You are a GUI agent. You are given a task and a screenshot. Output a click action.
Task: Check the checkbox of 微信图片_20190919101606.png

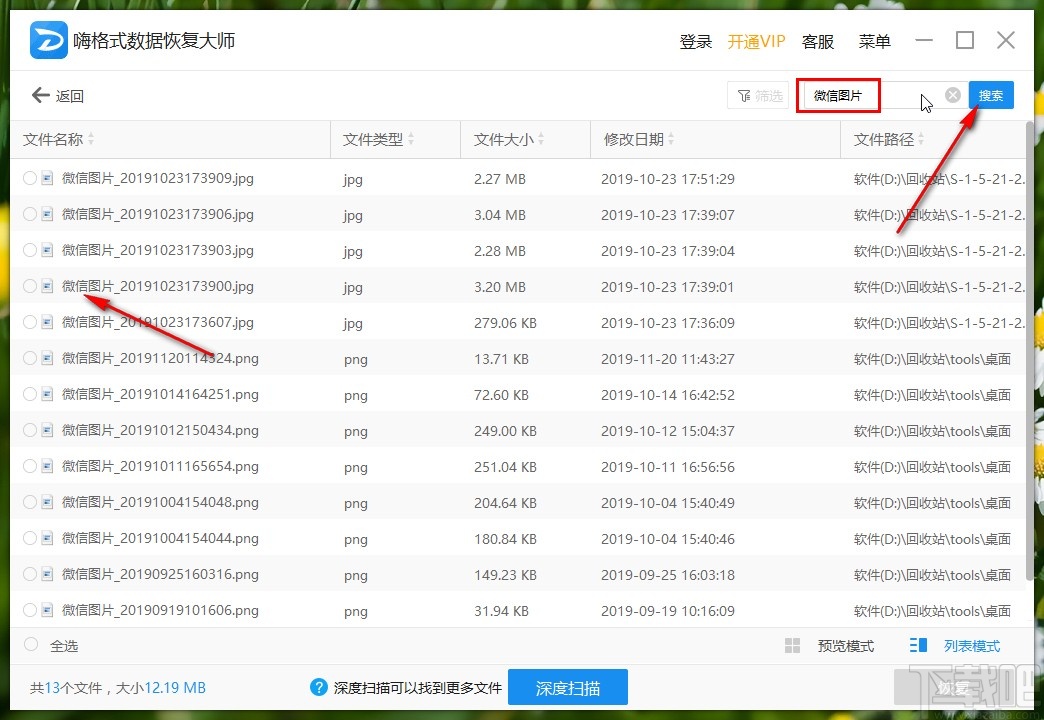point(29,610)
